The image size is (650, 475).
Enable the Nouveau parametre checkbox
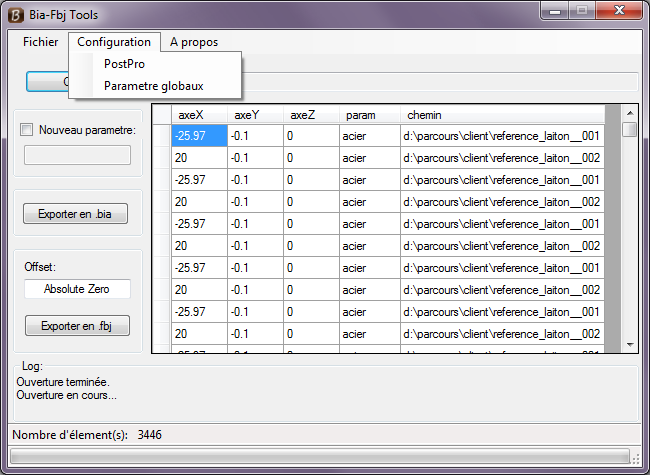(27, 130)
